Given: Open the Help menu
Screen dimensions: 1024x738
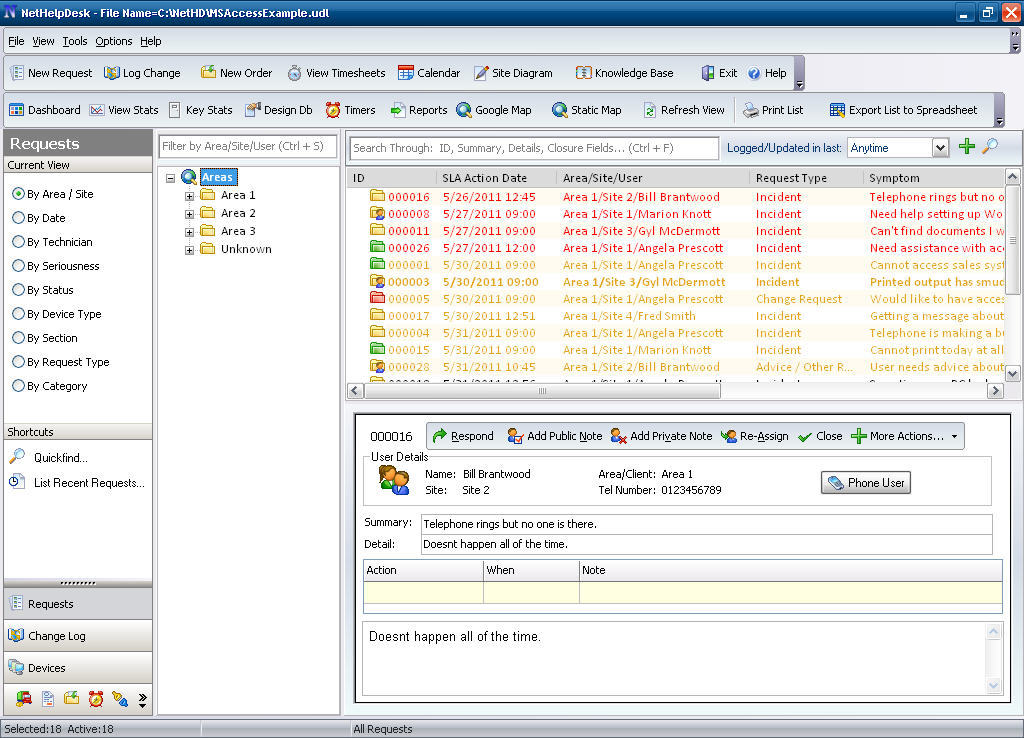Looking at the screenshot, I should (x=151, y=41).
